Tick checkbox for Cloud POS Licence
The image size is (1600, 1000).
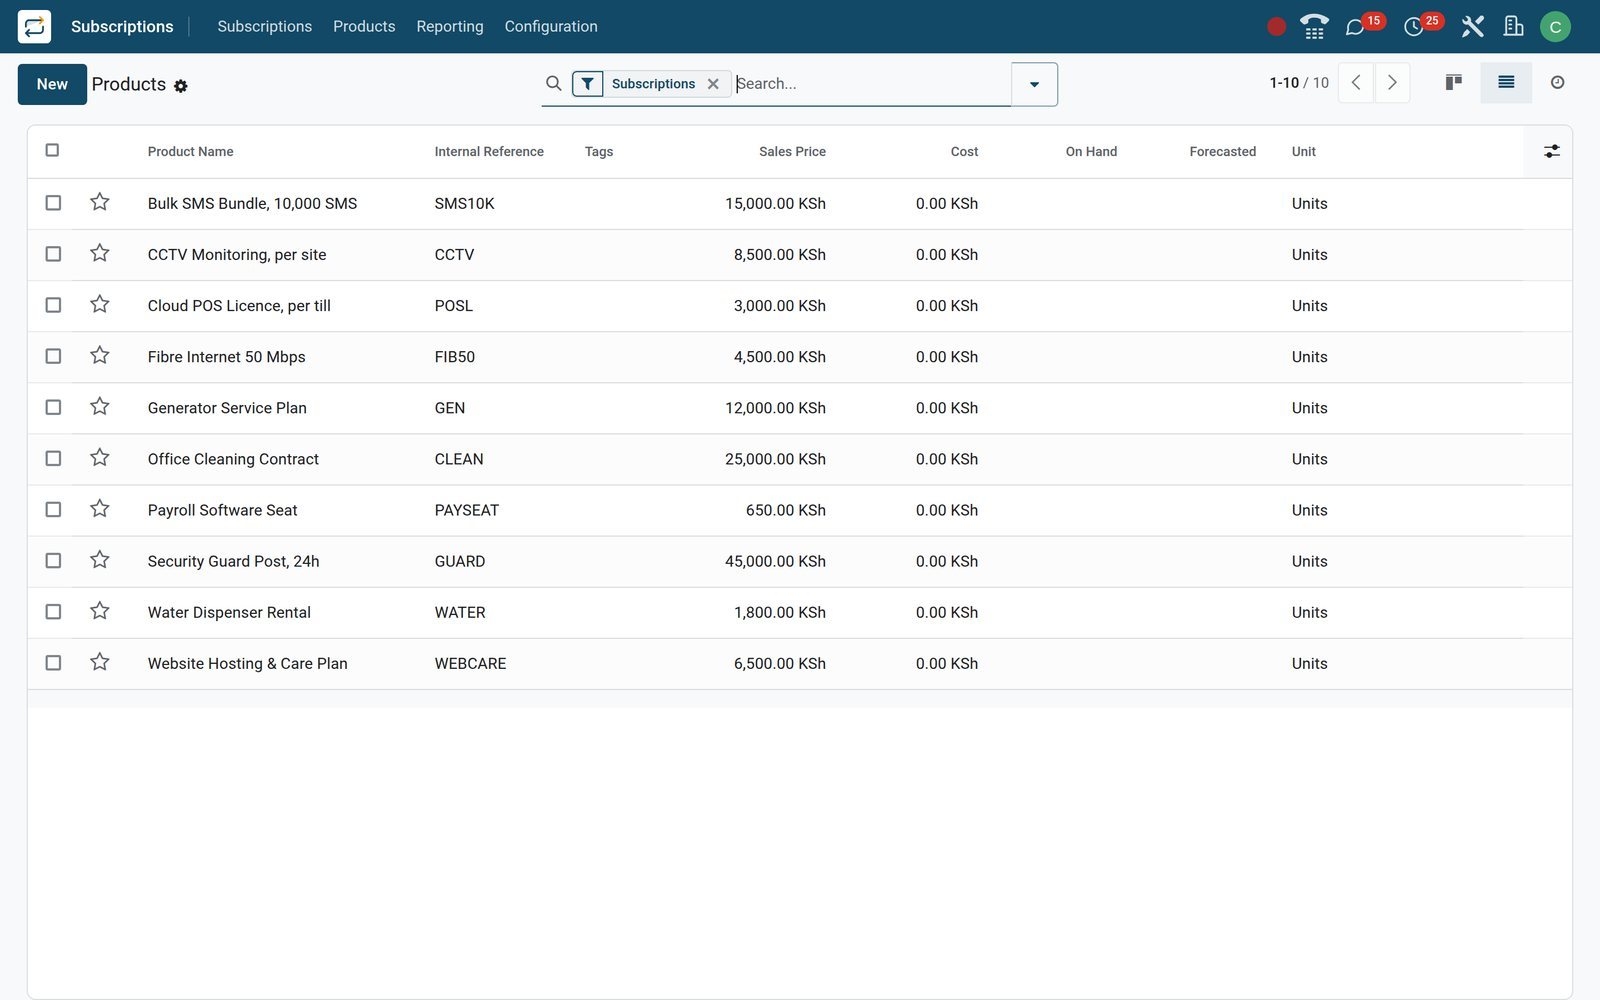tap(53, 305)
